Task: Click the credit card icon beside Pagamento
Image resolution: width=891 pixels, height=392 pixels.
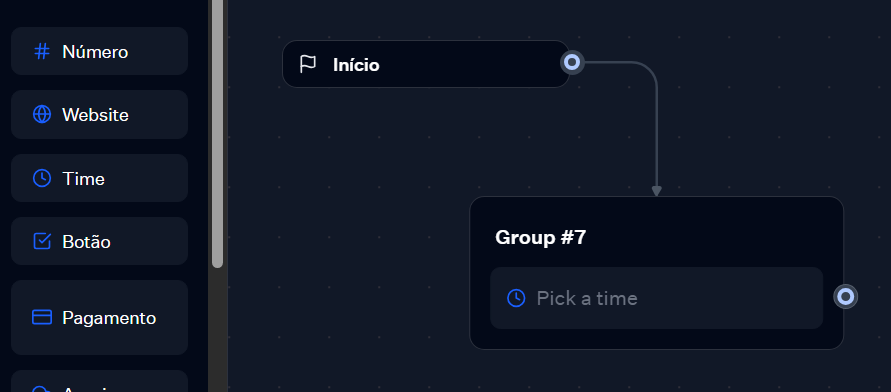Action: 42,317
